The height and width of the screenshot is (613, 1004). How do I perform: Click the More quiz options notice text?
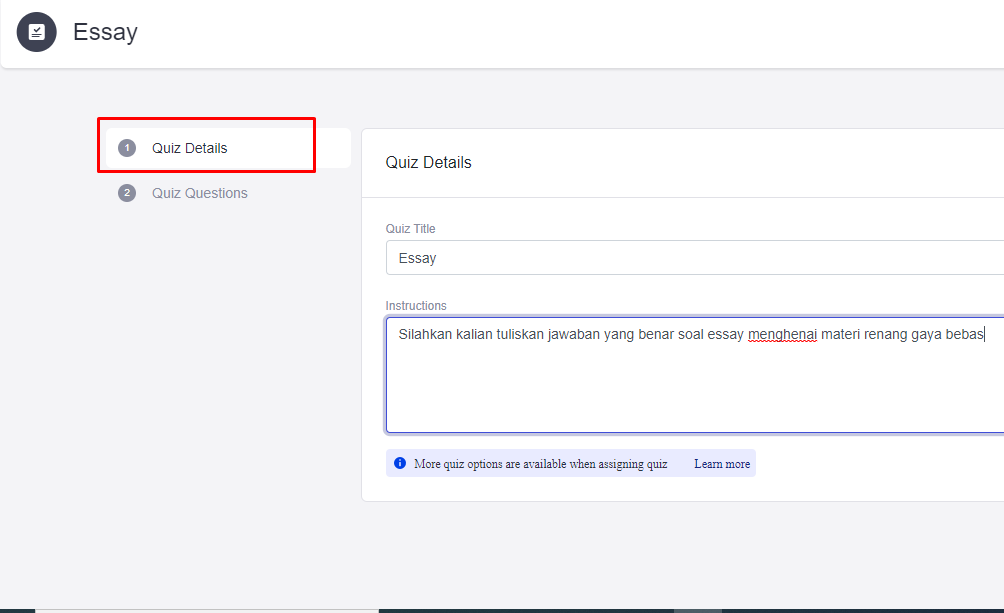click(x=540, y=464)
